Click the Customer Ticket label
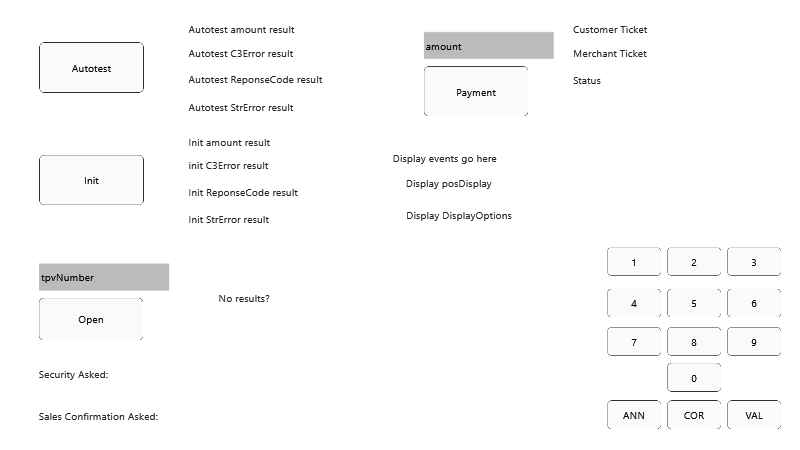 [610, 30]
